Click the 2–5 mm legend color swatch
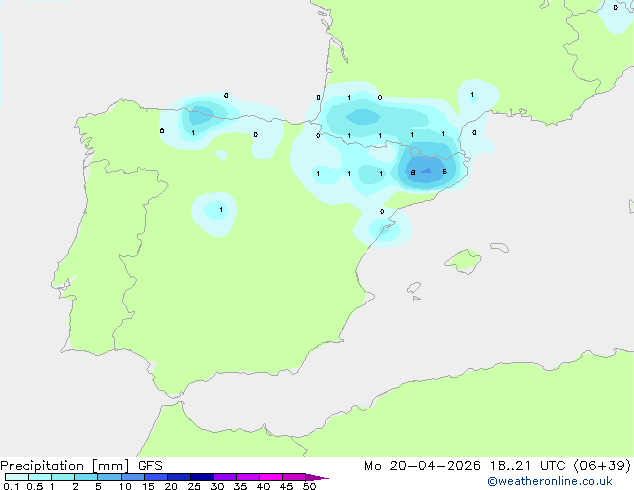This screenshot has height=490, width=634. [x=86, y=477]
